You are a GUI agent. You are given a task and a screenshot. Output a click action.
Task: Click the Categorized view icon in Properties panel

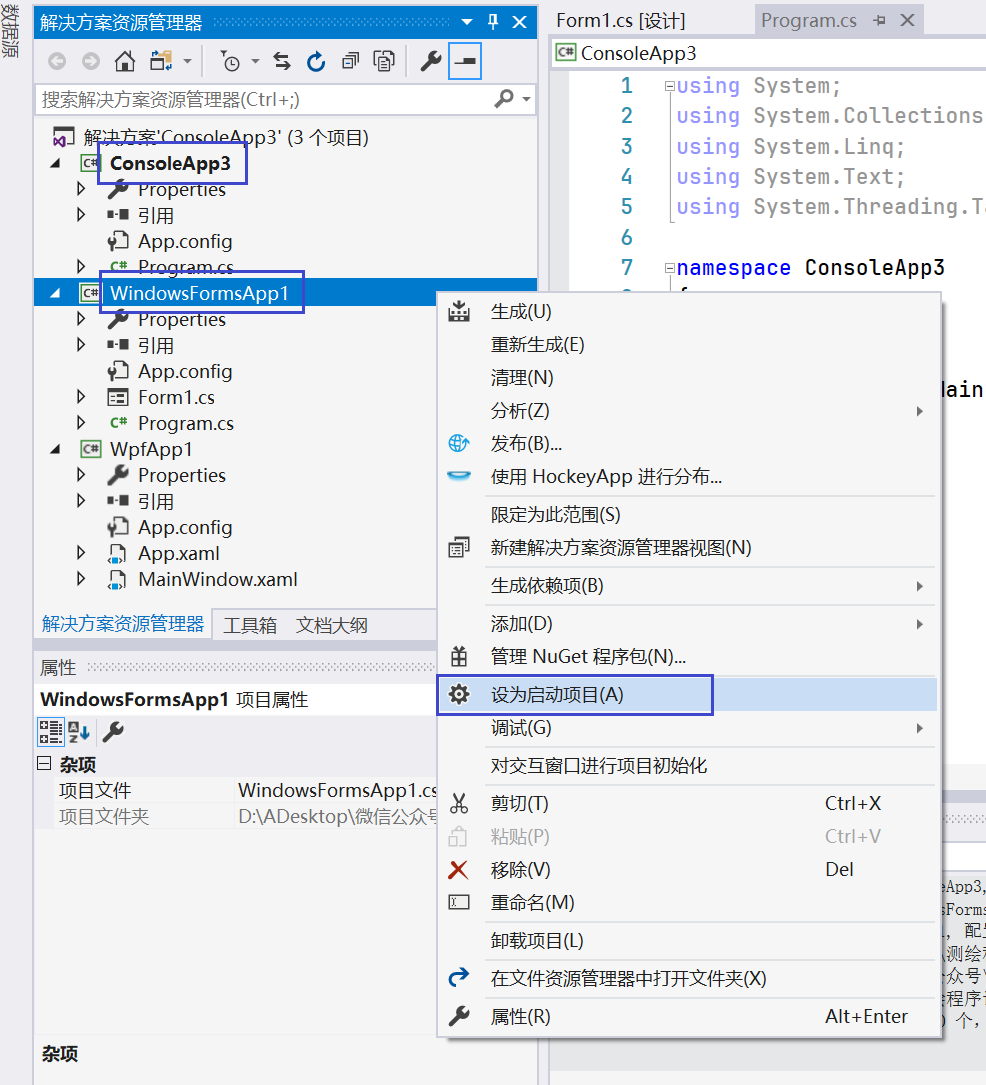pyautogui.click(x=51, y=731)
